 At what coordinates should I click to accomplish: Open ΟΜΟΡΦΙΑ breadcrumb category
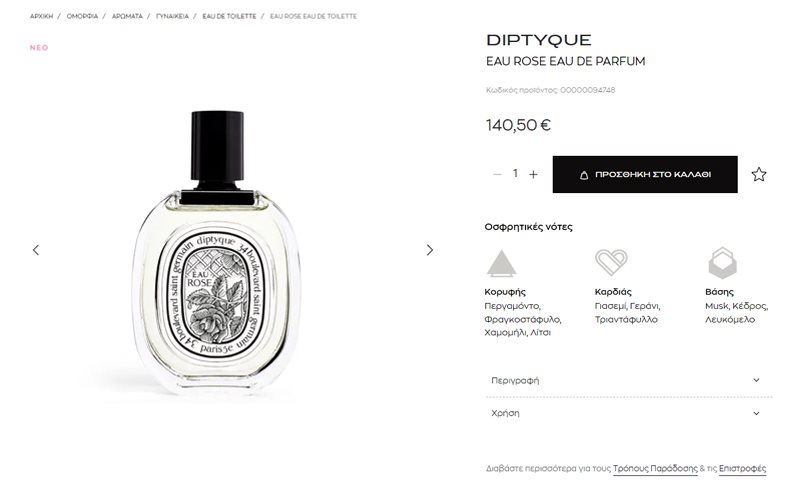pyautogui.click(x=82, y=16)
